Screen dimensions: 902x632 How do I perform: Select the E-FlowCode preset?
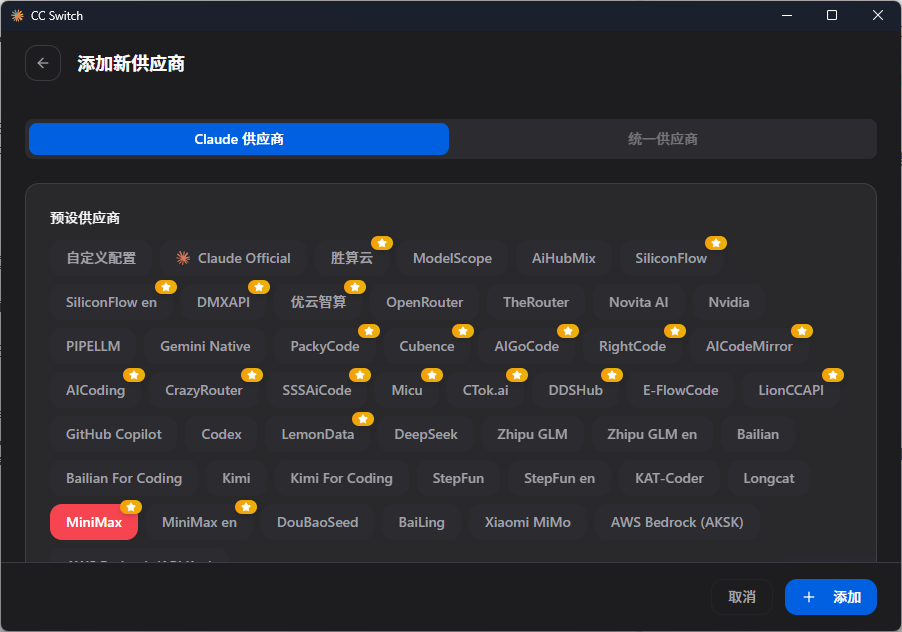(681, 390)
